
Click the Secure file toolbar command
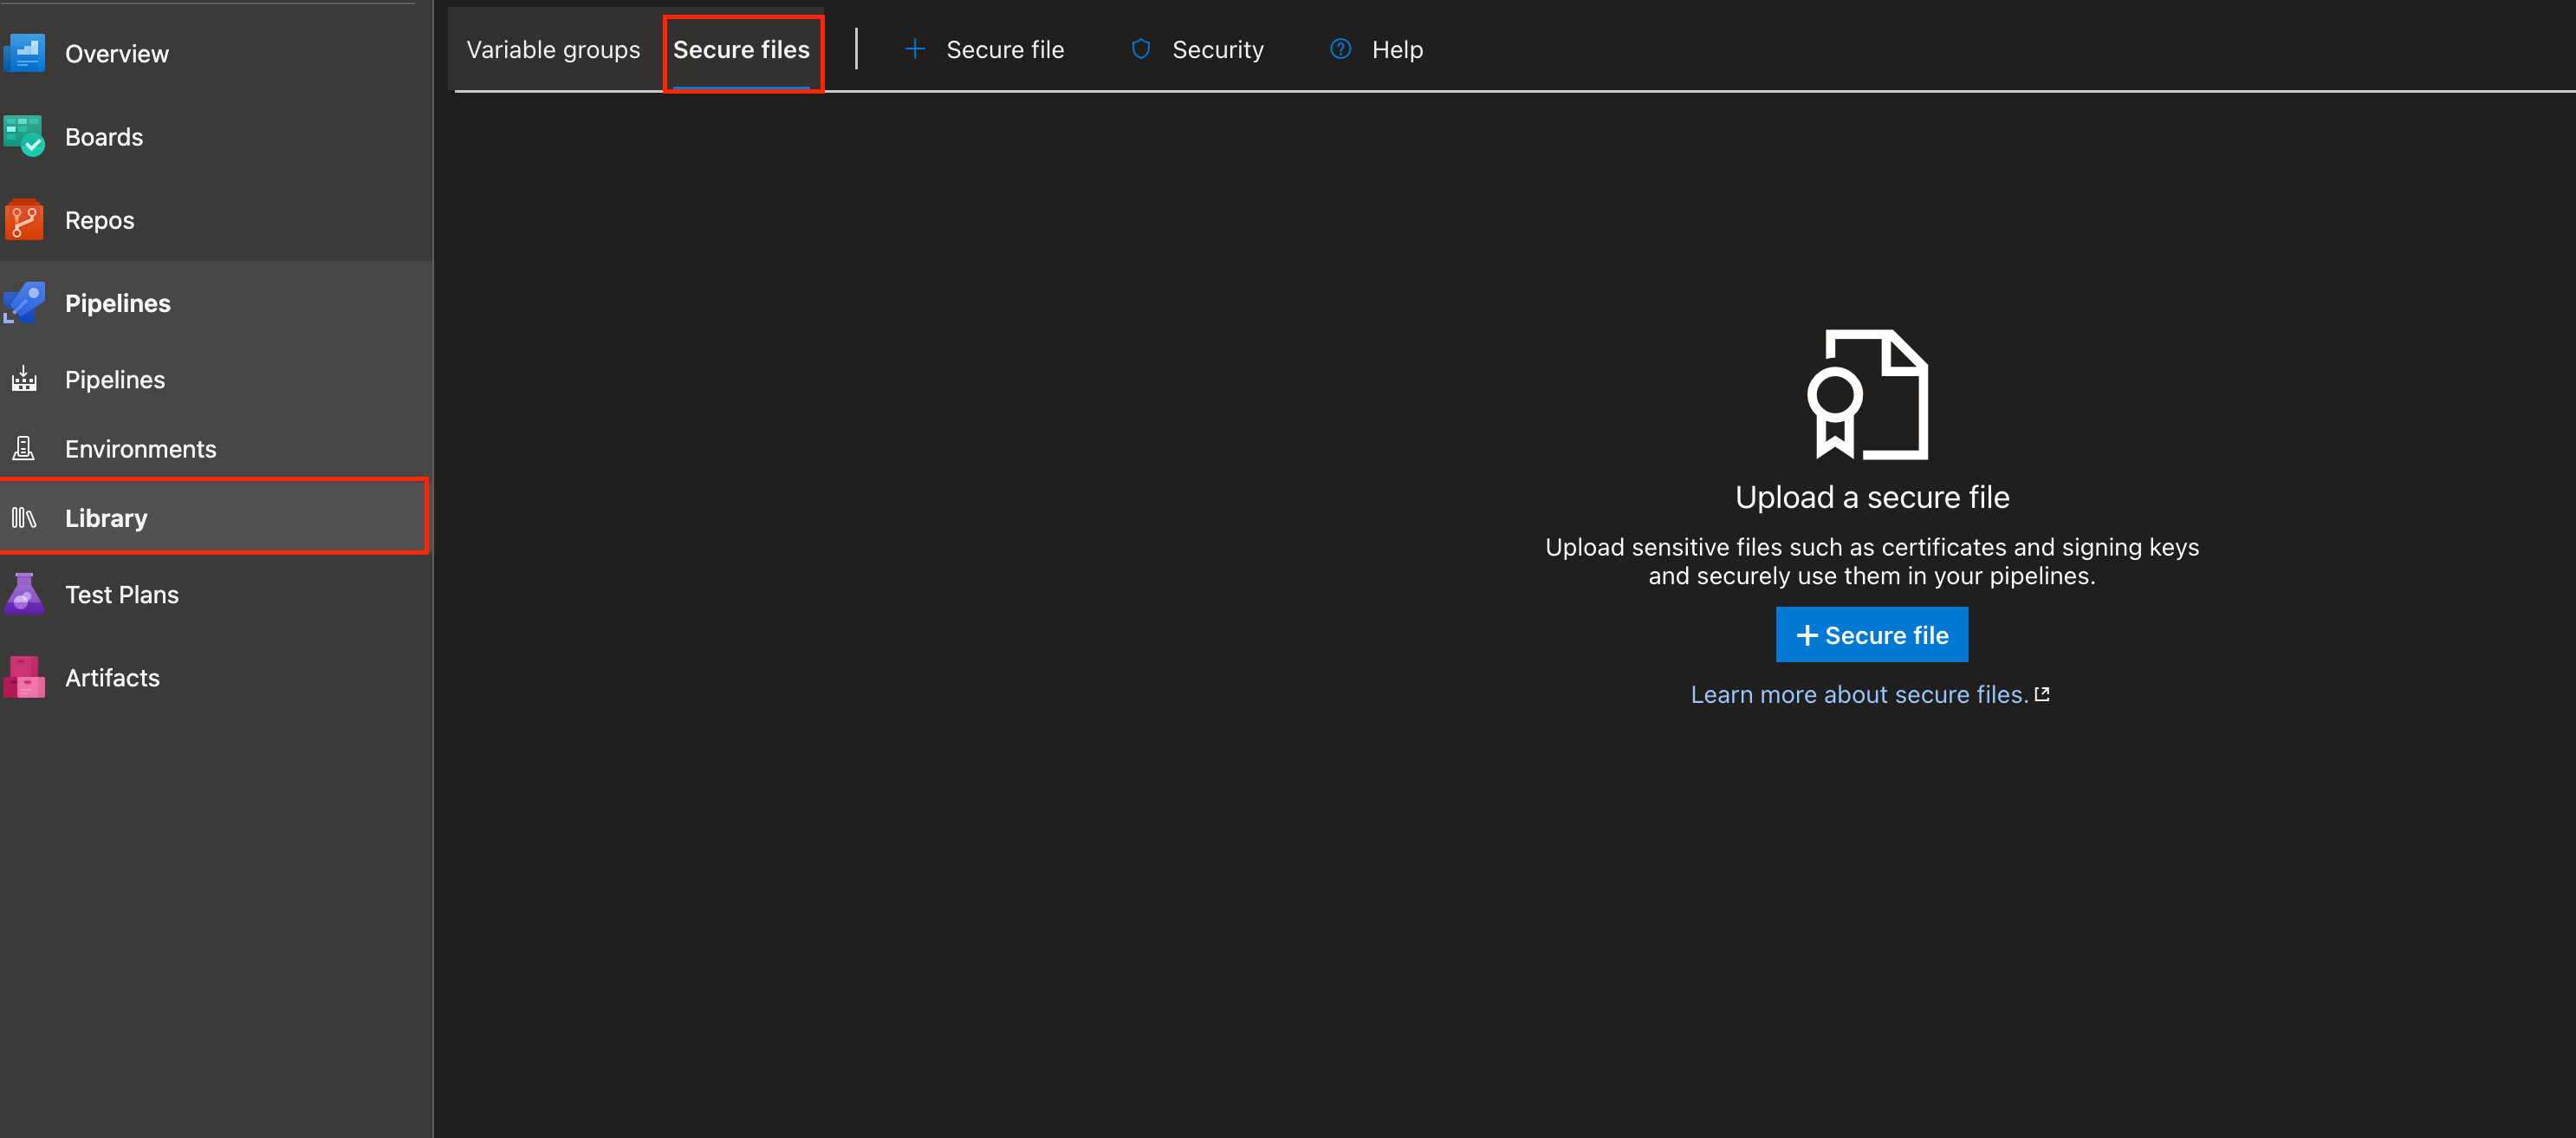coord(1004,50)
